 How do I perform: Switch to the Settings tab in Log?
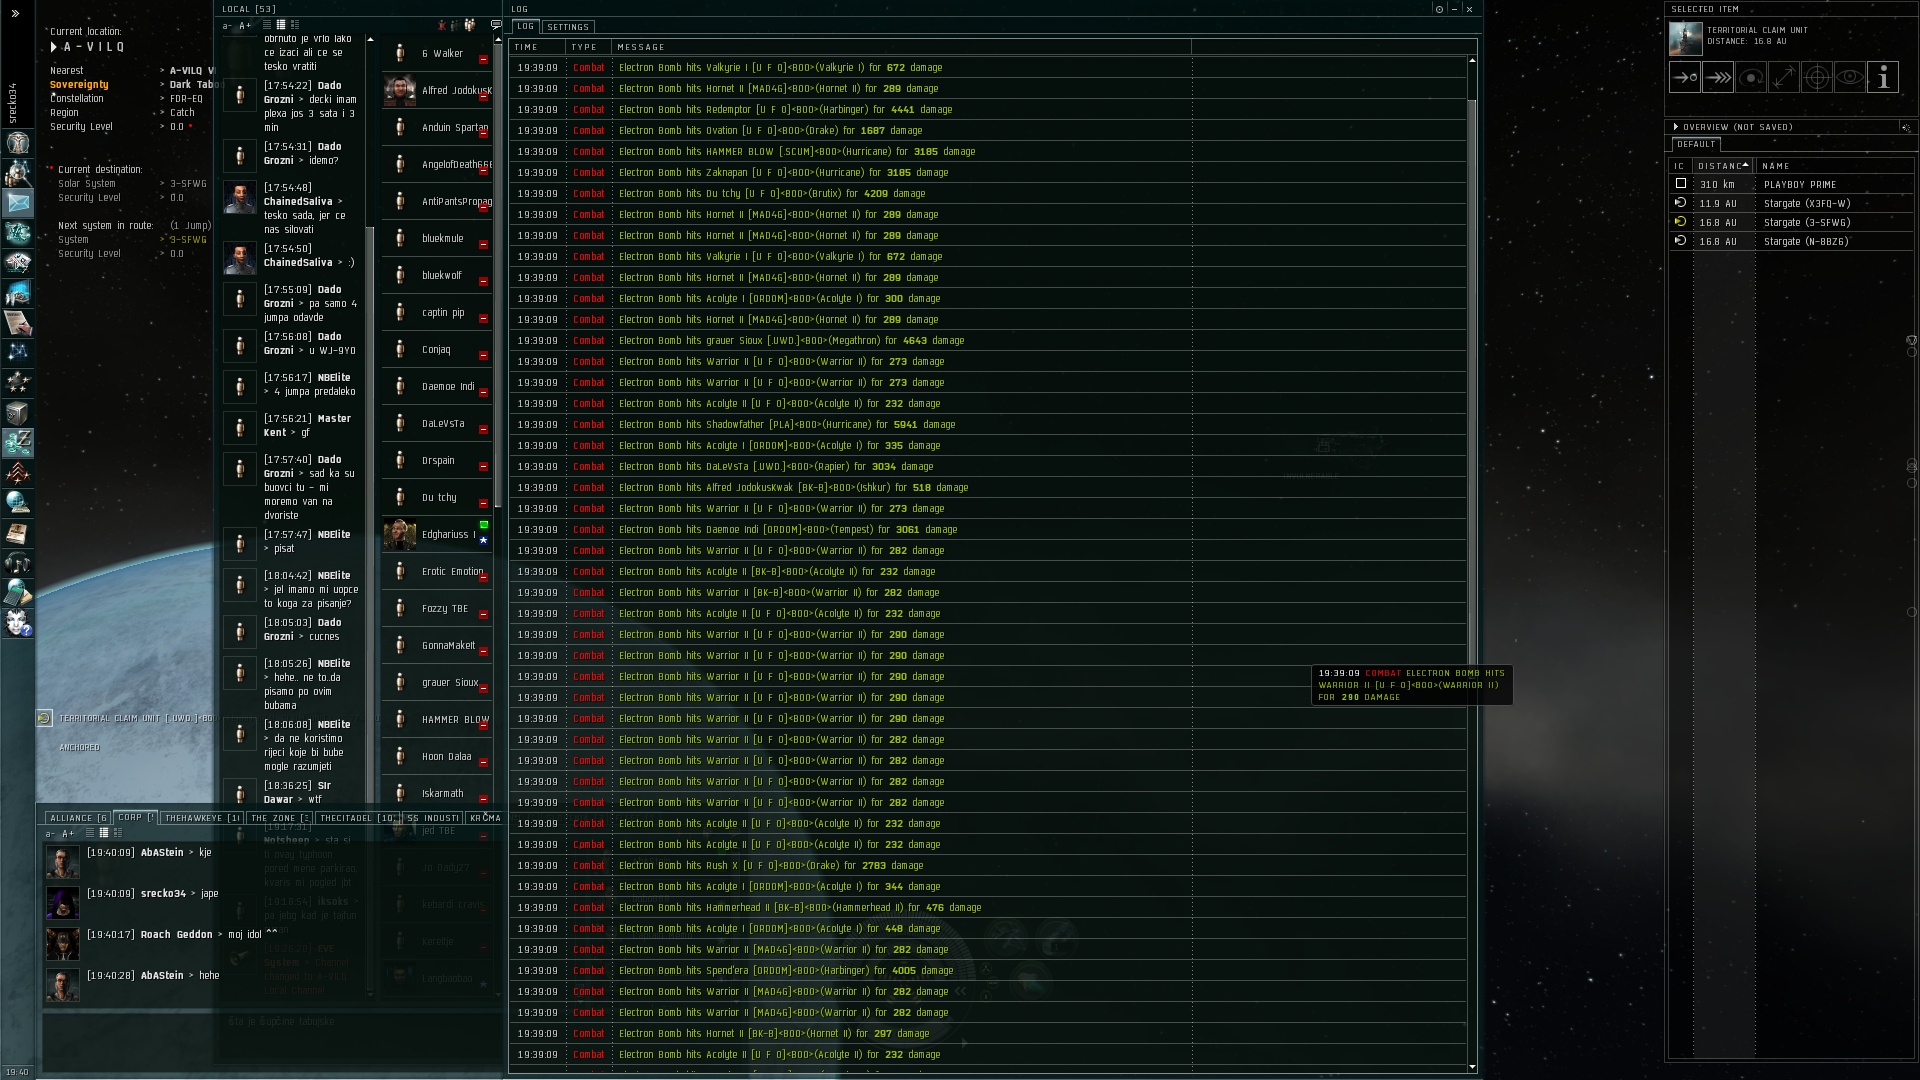coord(567,27)
